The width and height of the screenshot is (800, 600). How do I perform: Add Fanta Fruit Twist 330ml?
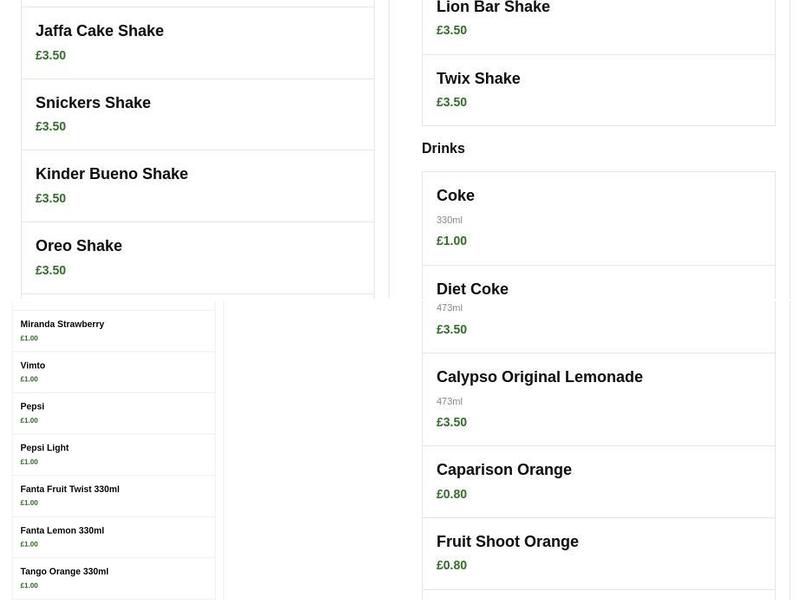click(x=113, y=495)
